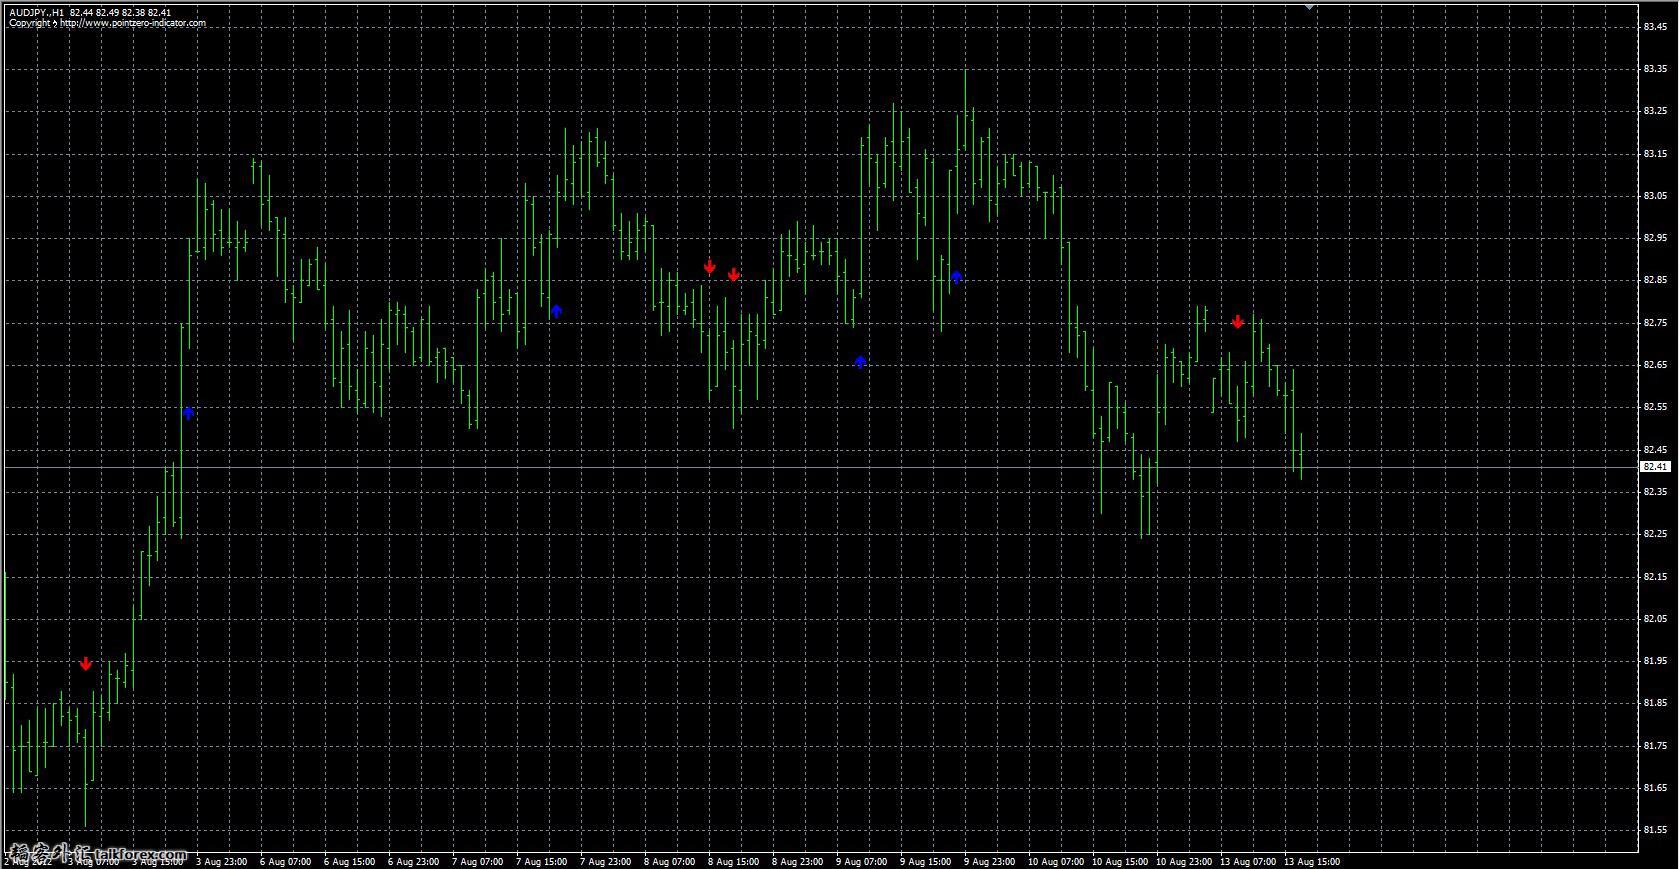This screenshot has width=1680, height=869.
Task: Click price scale label 82.65
Action: [x=1655, y=365]
